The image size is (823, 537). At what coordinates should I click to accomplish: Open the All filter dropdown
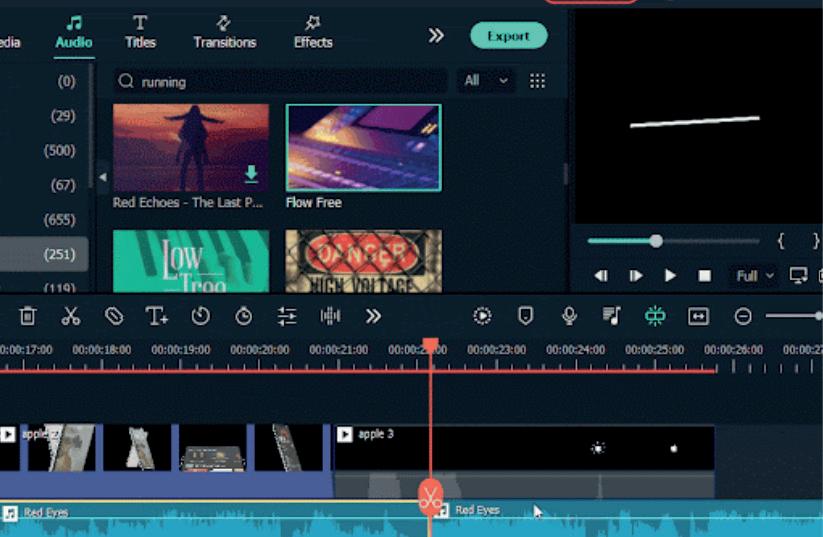click(486, 81)
